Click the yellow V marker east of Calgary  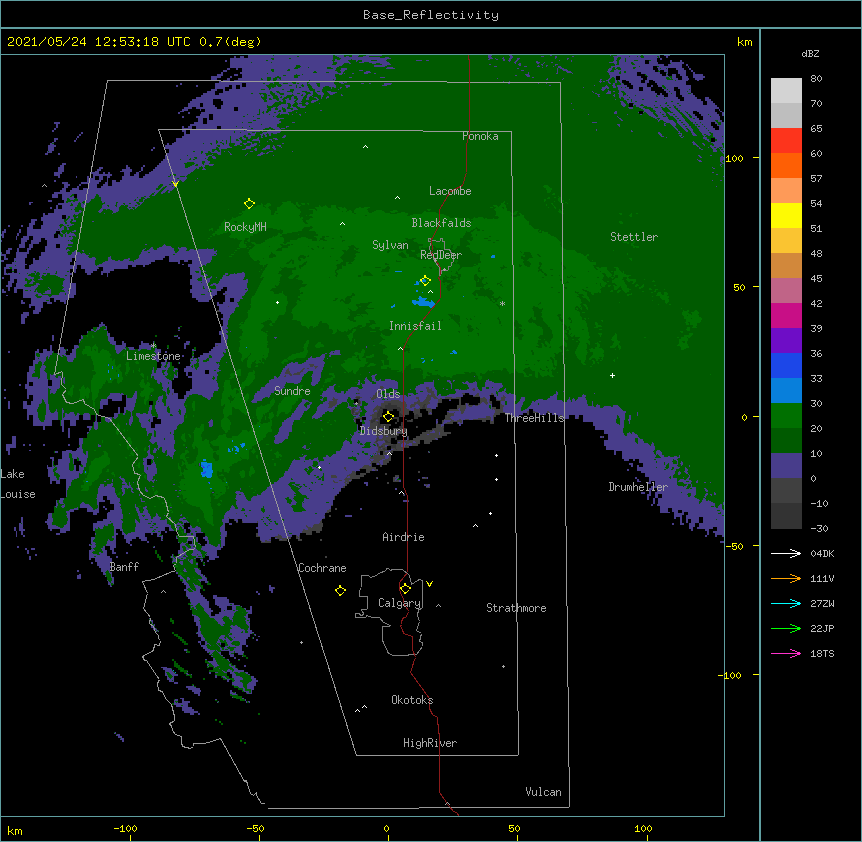429,584
